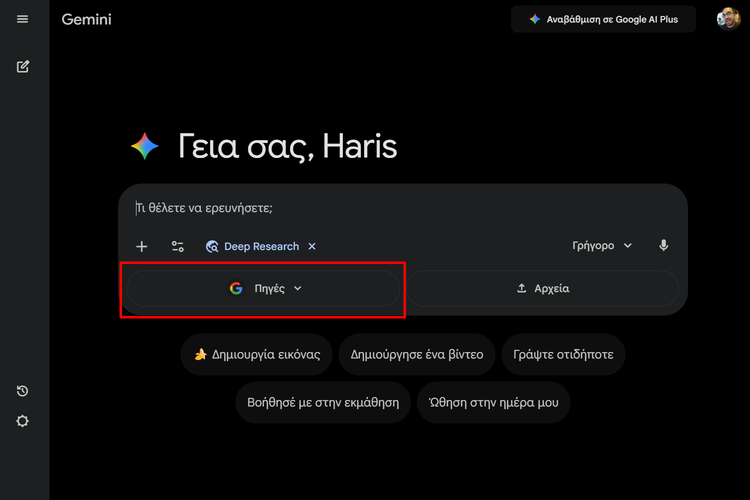The image size is (750, 500).
Task: Click Αναβάθμιση σε Google AI Plus
Action: [603, 19]
